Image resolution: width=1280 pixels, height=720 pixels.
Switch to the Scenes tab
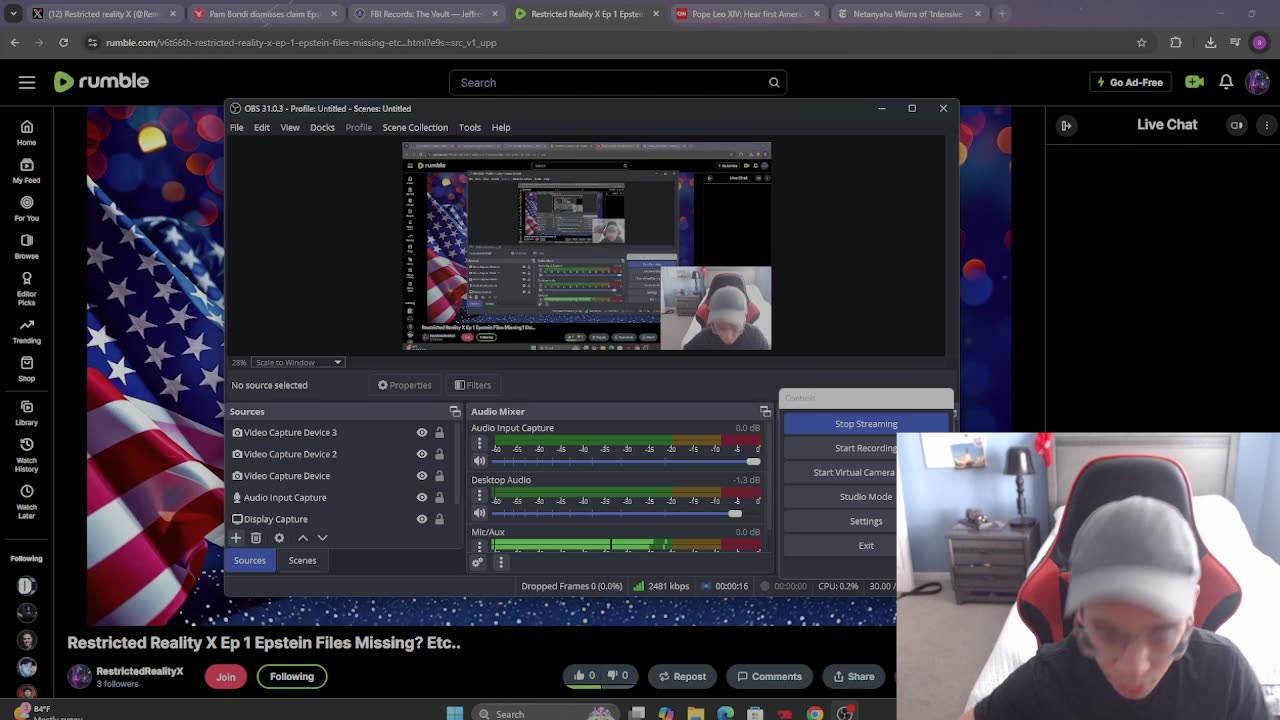[302, 561]
